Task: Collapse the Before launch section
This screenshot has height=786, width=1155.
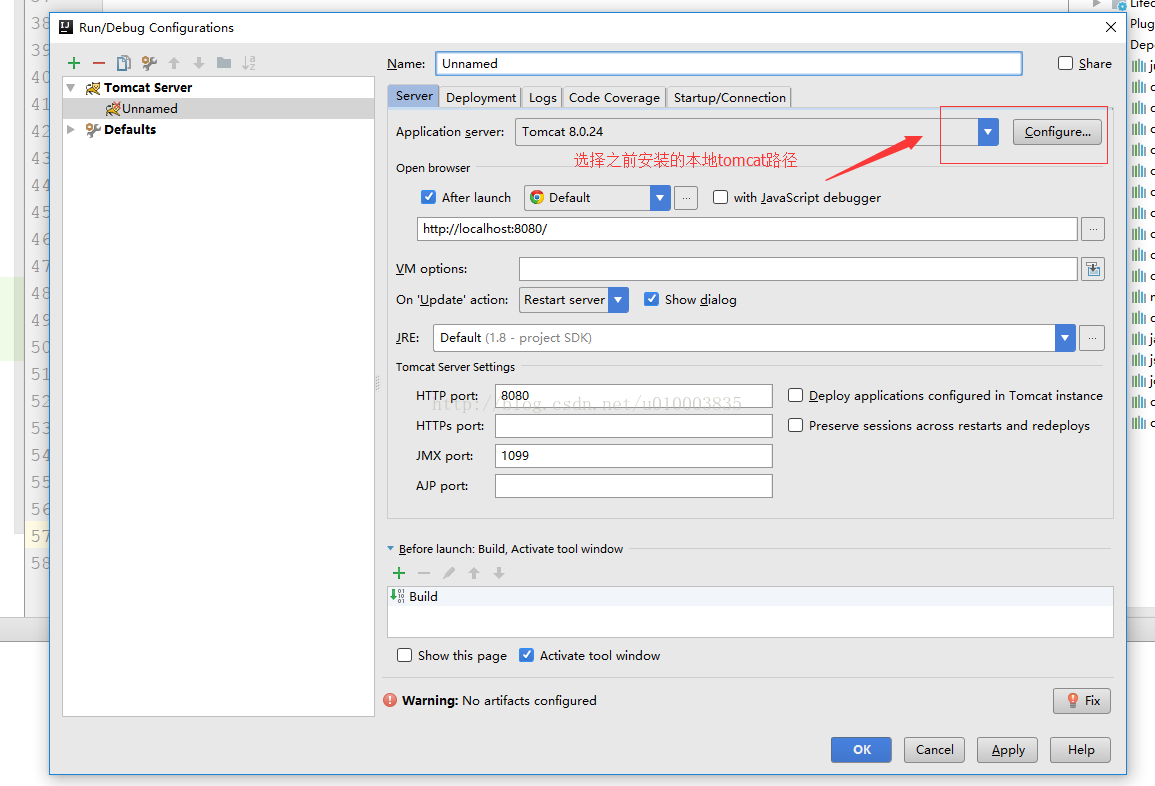Action: pyautogui.click(x=390, y=549)
